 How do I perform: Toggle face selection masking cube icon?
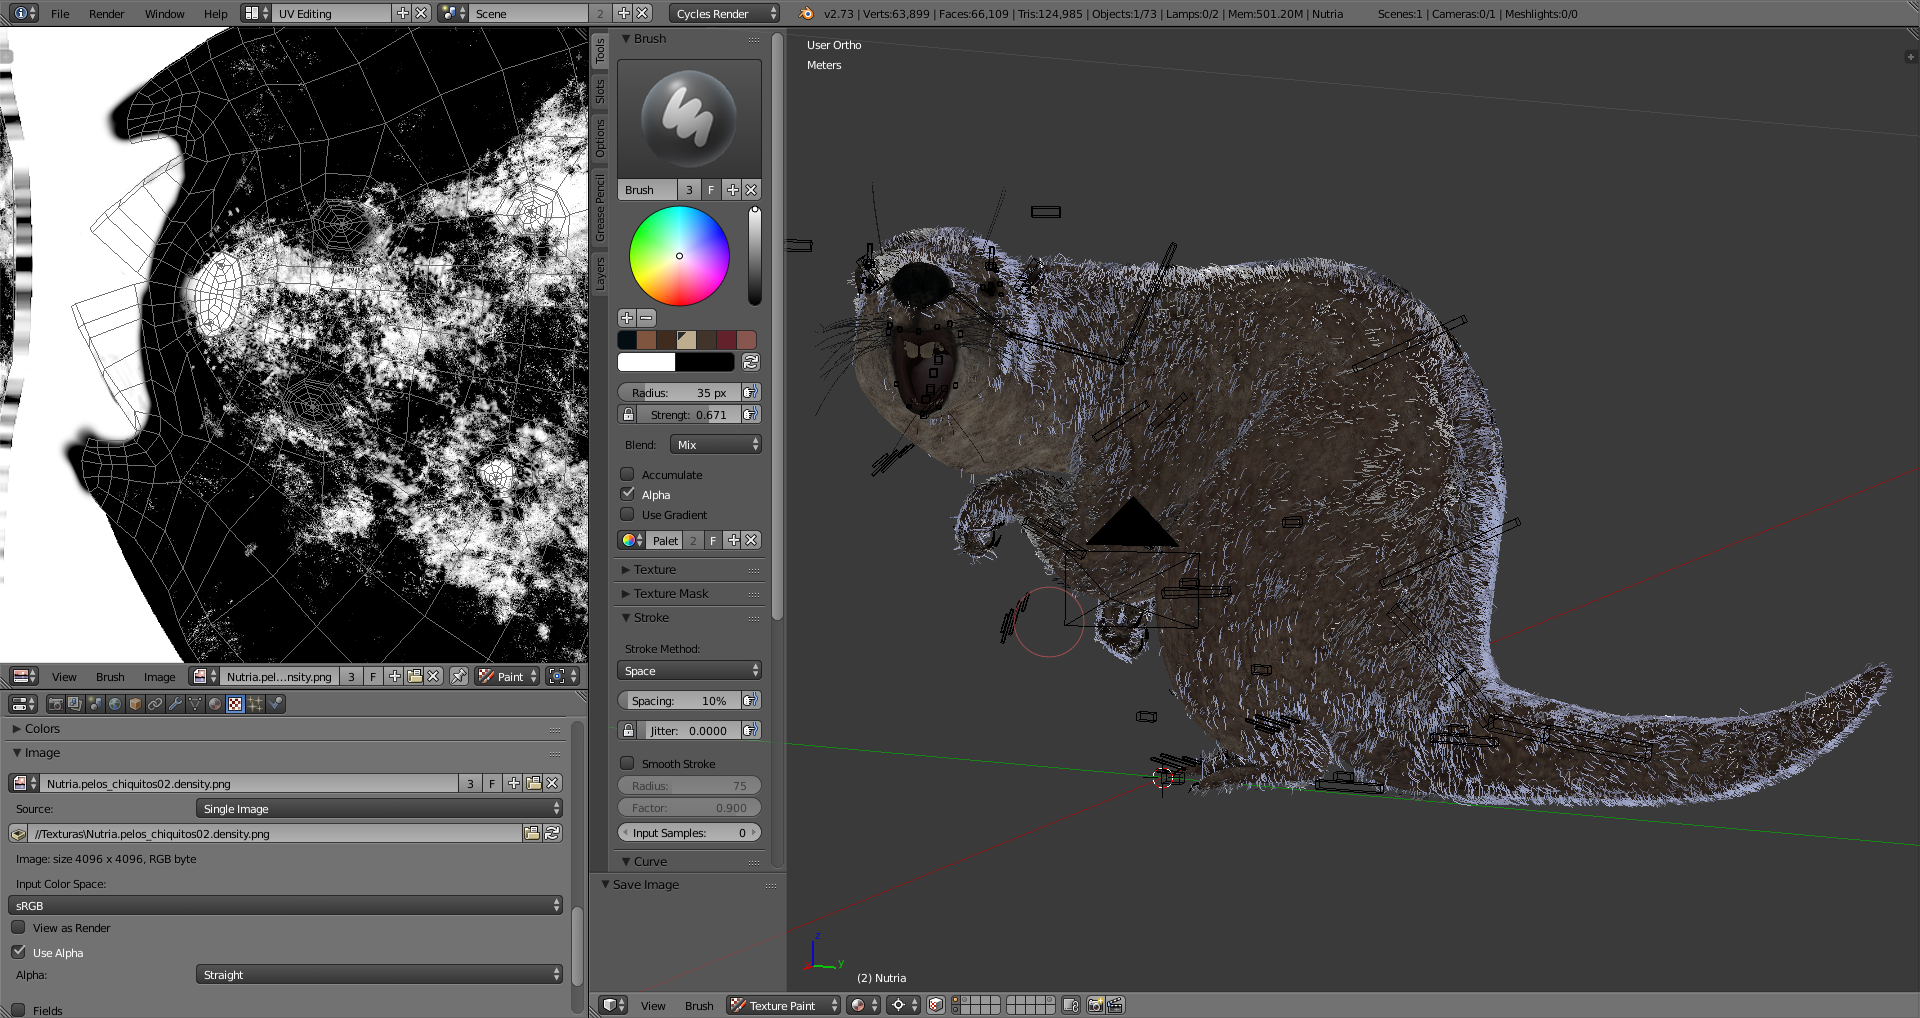point(936,1005)
